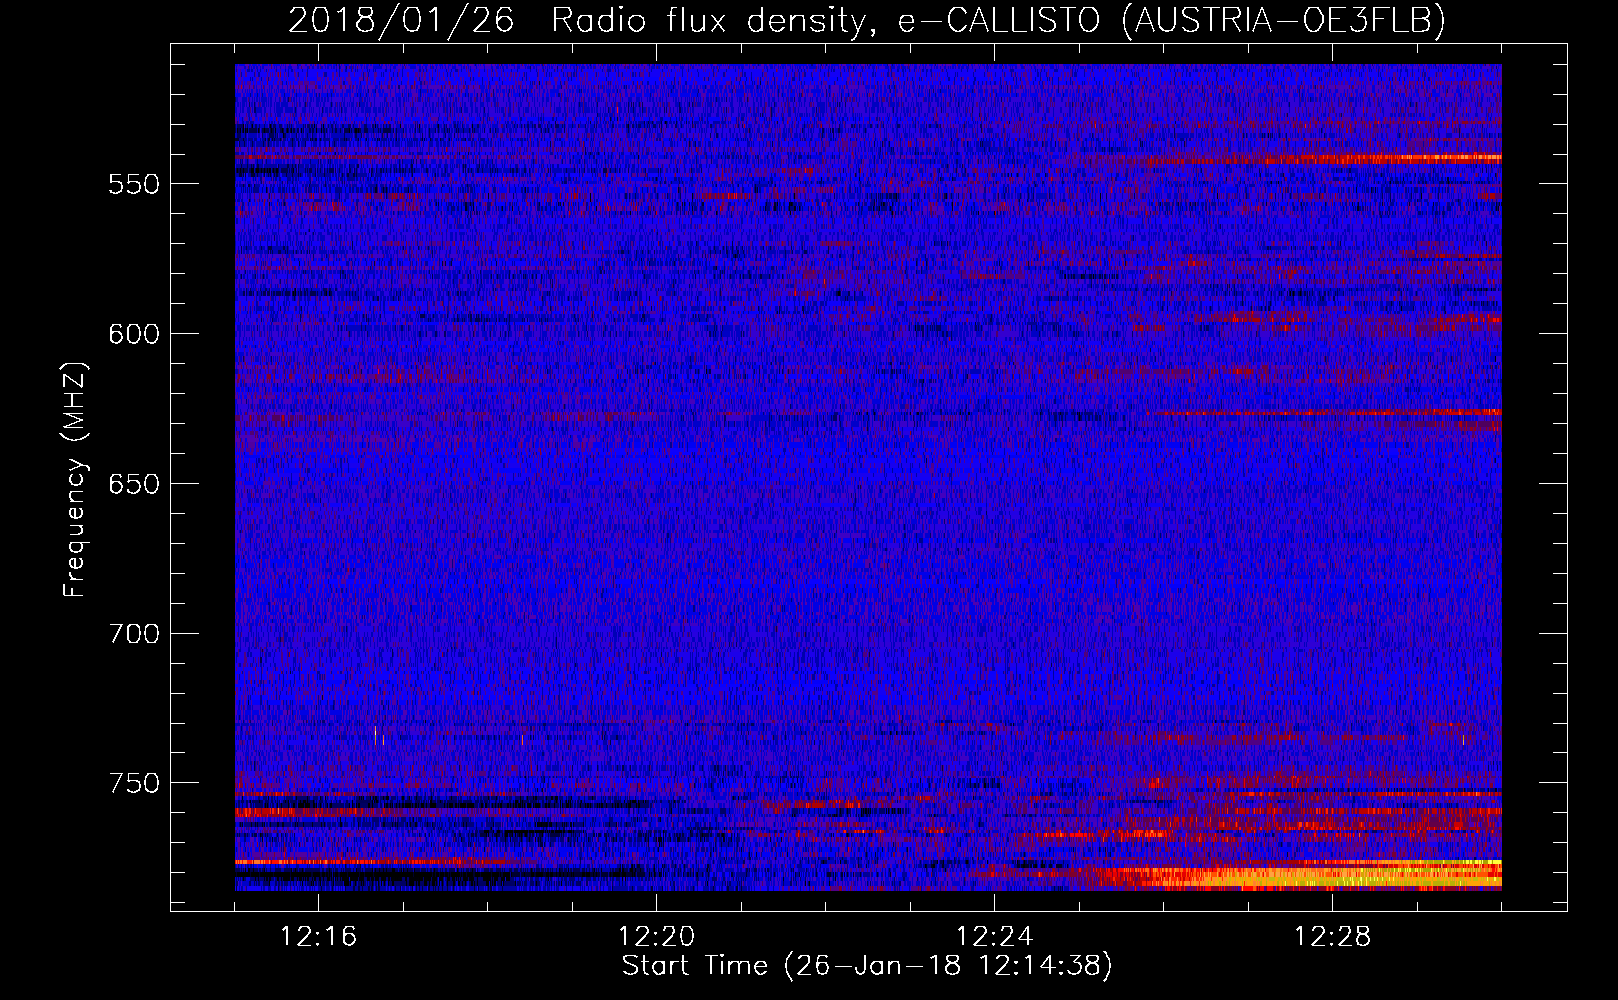This screenshot has height=1000, width=1618.
Task: Select the 700 frequency axis label
Action: [x=134, y=634]
